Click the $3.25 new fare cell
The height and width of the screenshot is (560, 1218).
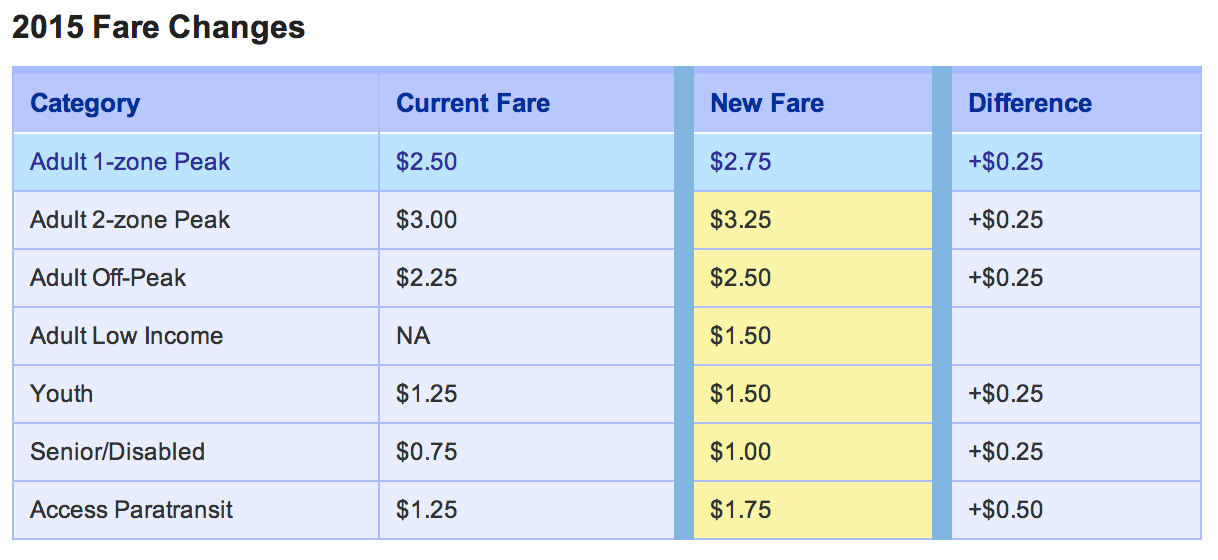click(x=813, y=220)
